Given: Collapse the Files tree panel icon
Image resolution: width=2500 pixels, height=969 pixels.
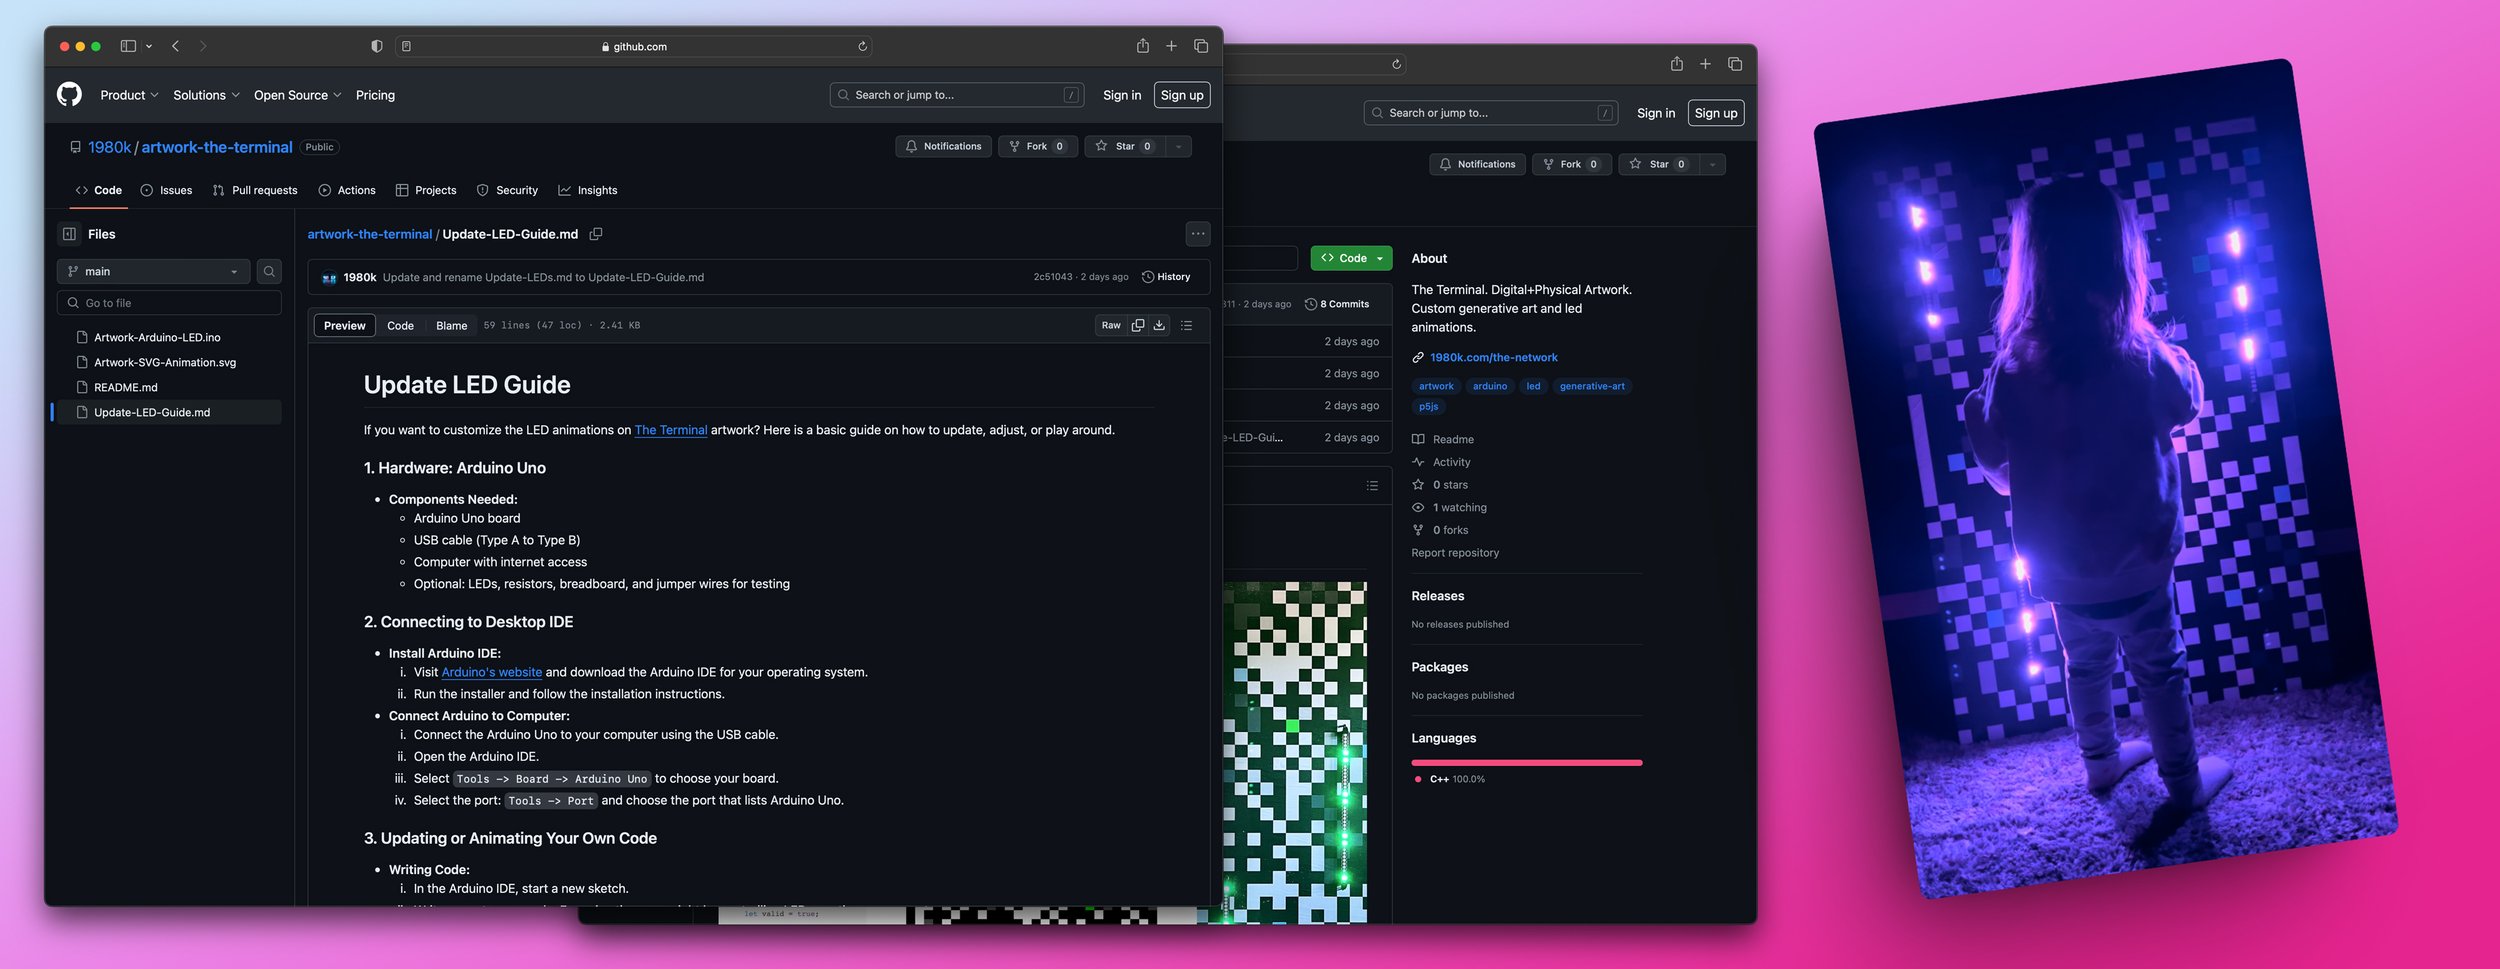Looking at the screenshot, I should coord(70,234).
